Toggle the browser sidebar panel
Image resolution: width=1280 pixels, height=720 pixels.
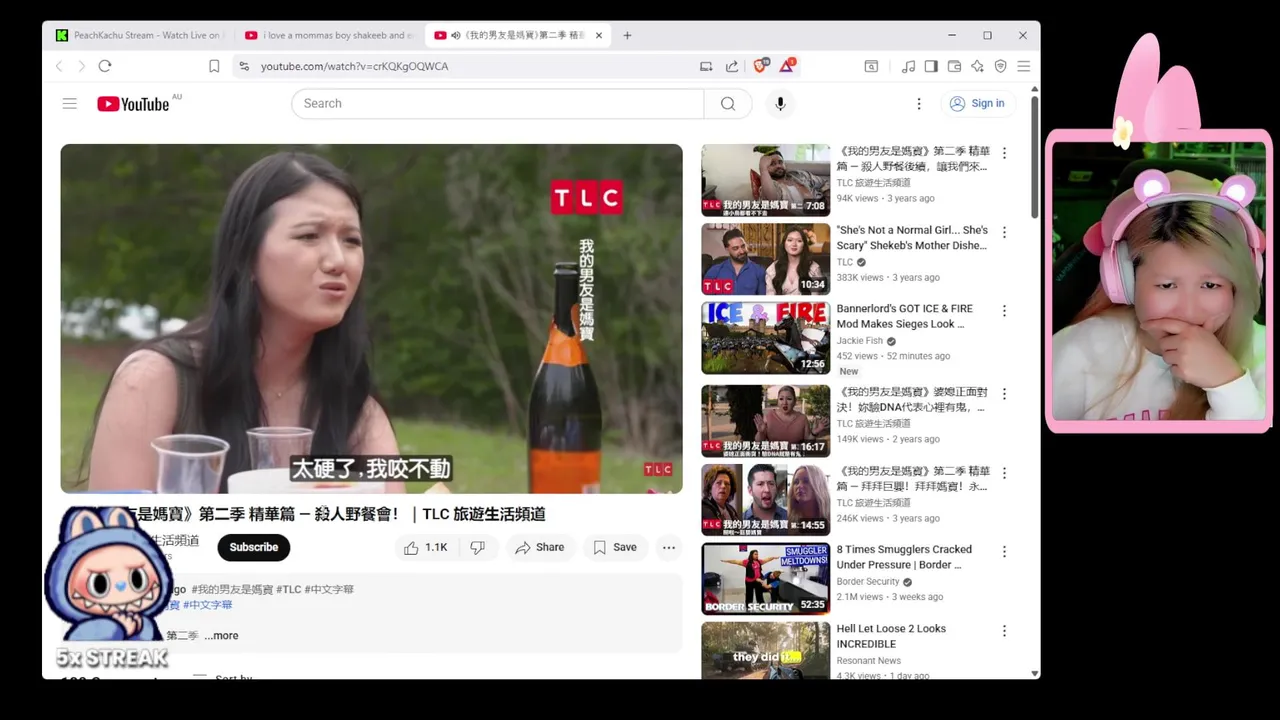point(931,66)
